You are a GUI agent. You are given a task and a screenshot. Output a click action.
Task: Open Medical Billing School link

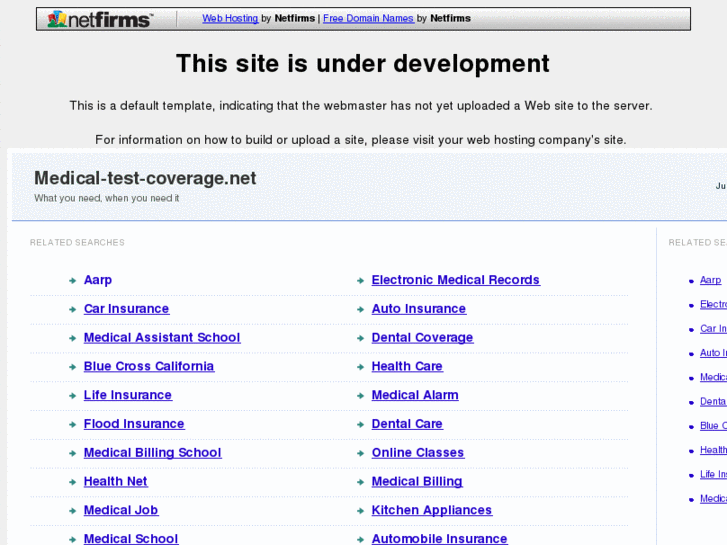pos(153,453)
